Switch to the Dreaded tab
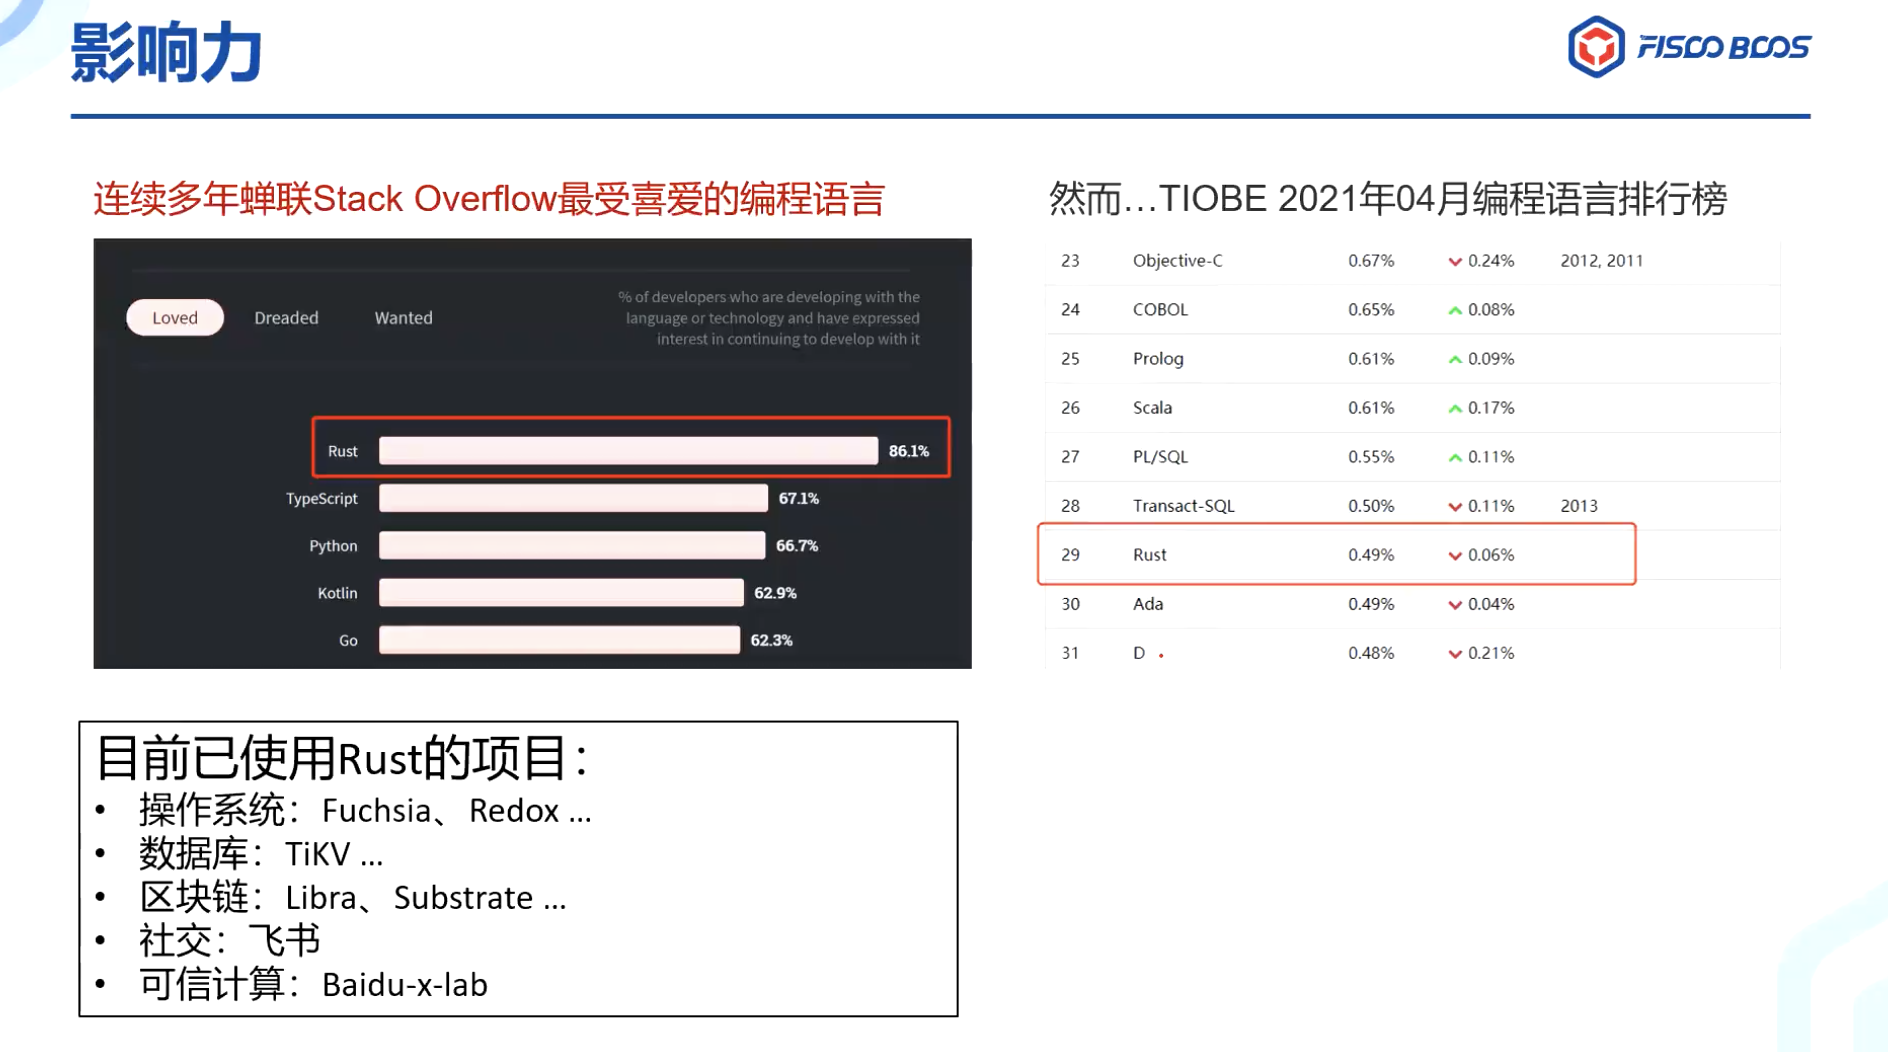Screen dimensions: 1888x1052 [286, 318]
